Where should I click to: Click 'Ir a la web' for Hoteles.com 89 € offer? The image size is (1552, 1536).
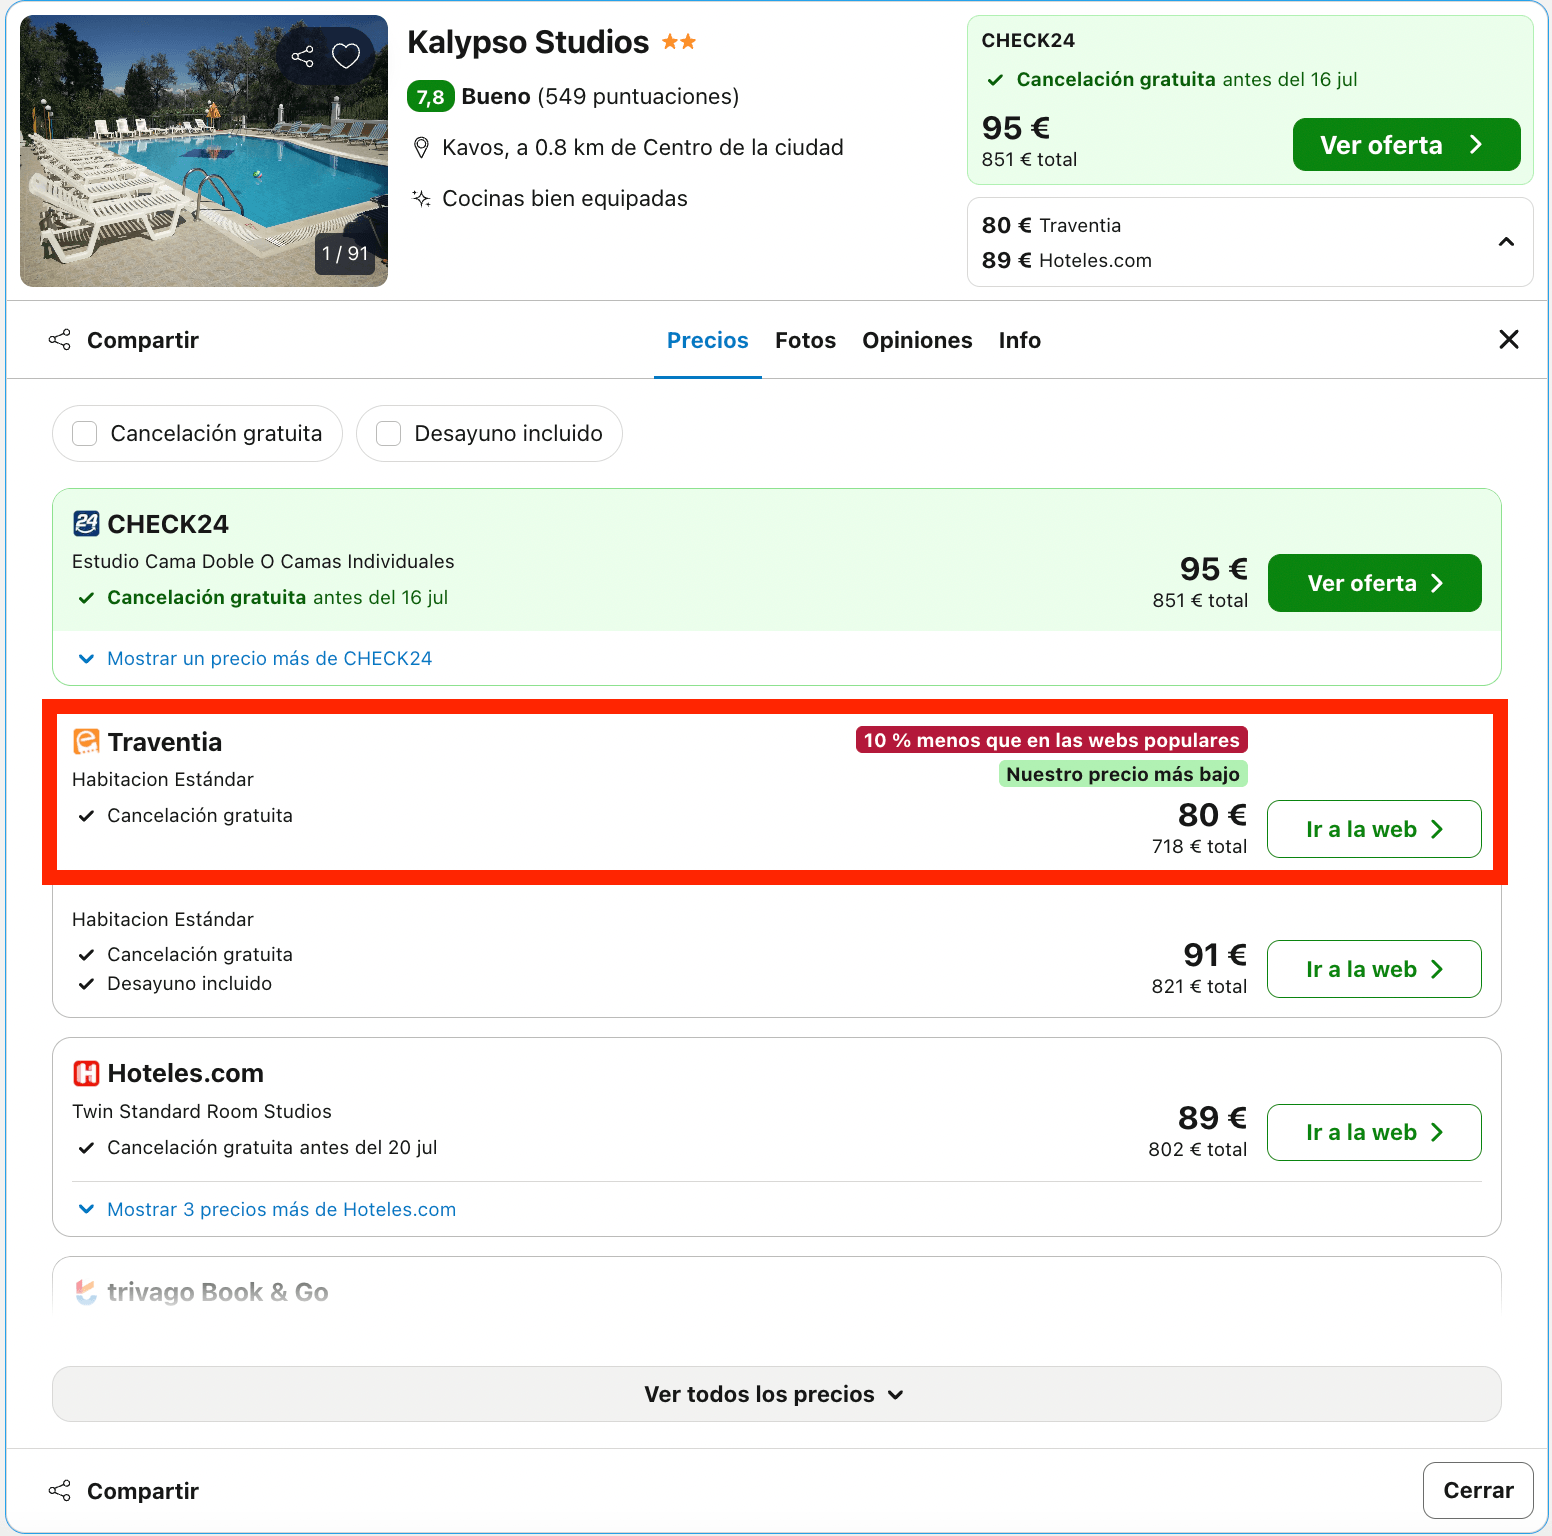tap(1374, 1132)
